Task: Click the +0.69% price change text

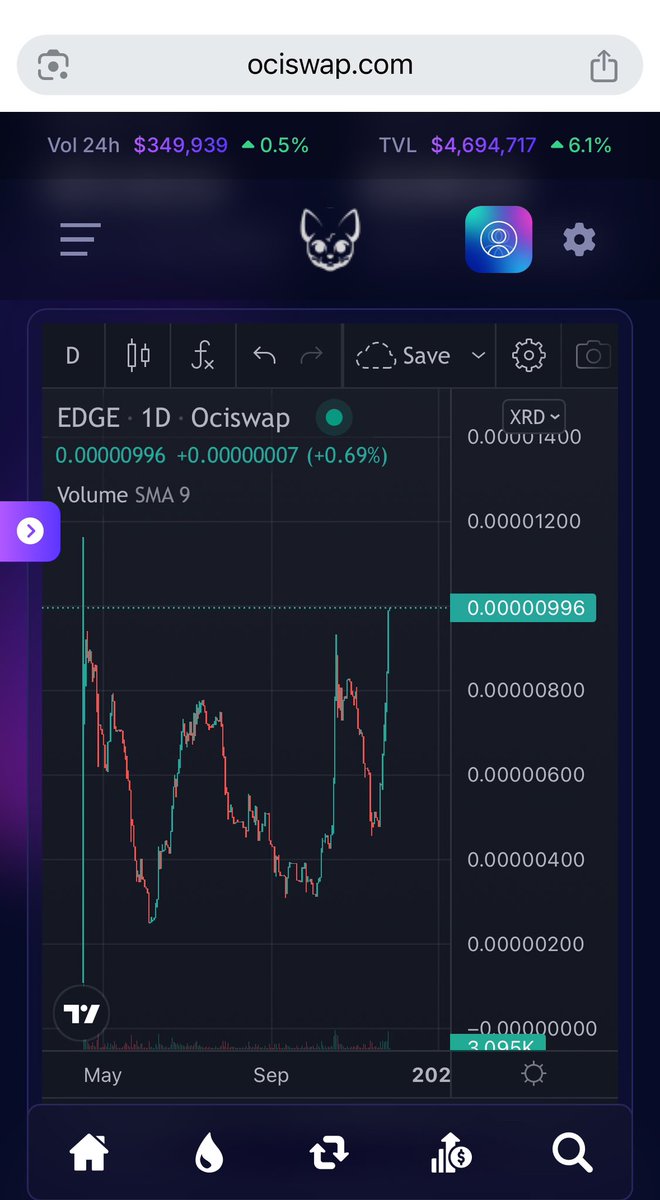Action: click(347, 456)
